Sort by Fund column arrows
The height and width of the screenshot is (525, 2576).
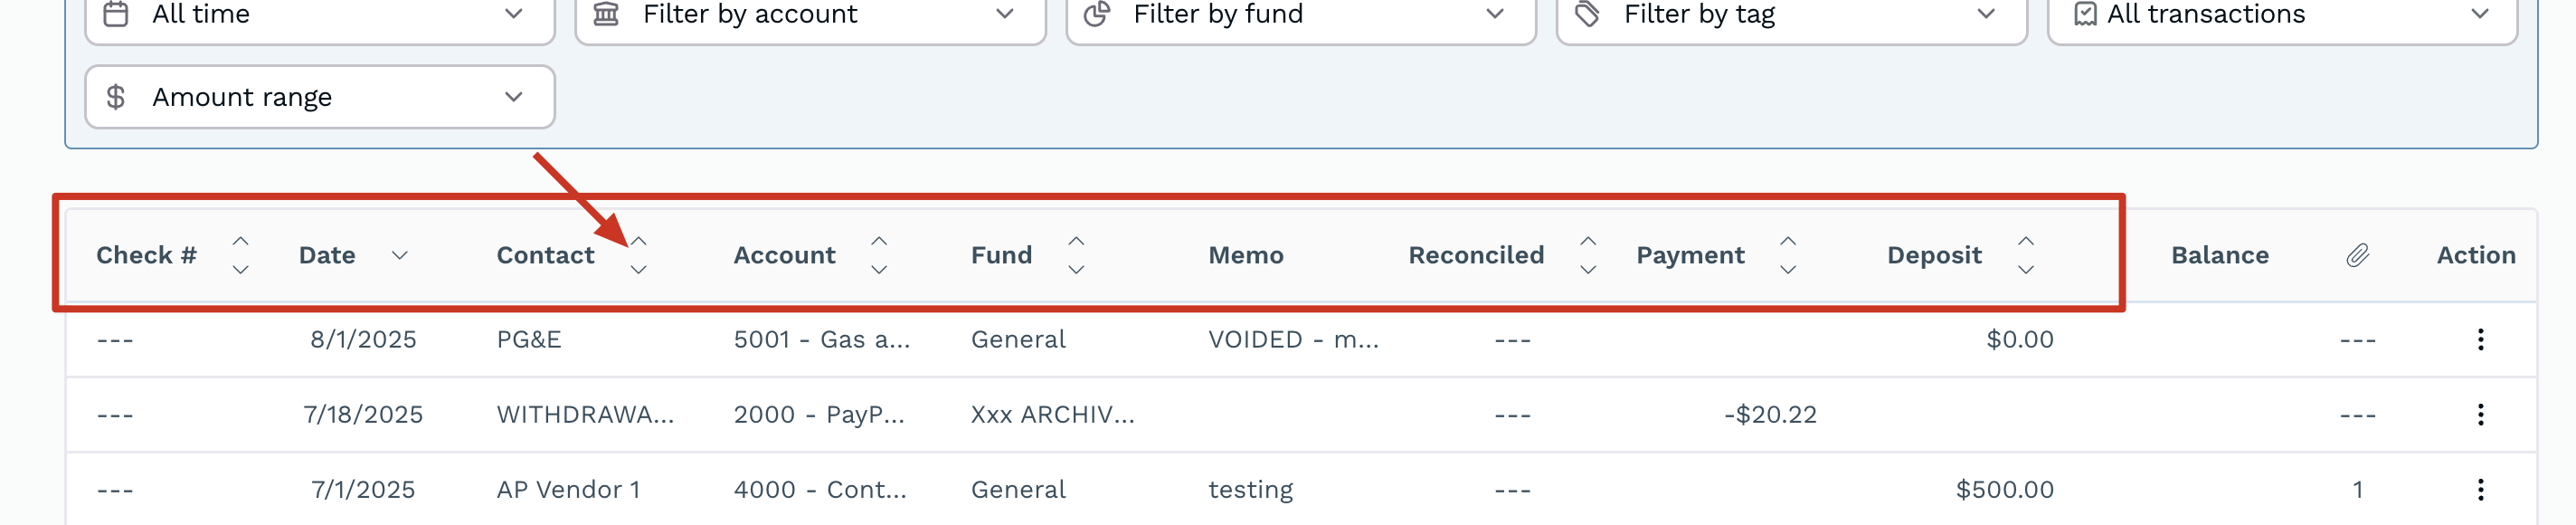[x=1076, y=256]
